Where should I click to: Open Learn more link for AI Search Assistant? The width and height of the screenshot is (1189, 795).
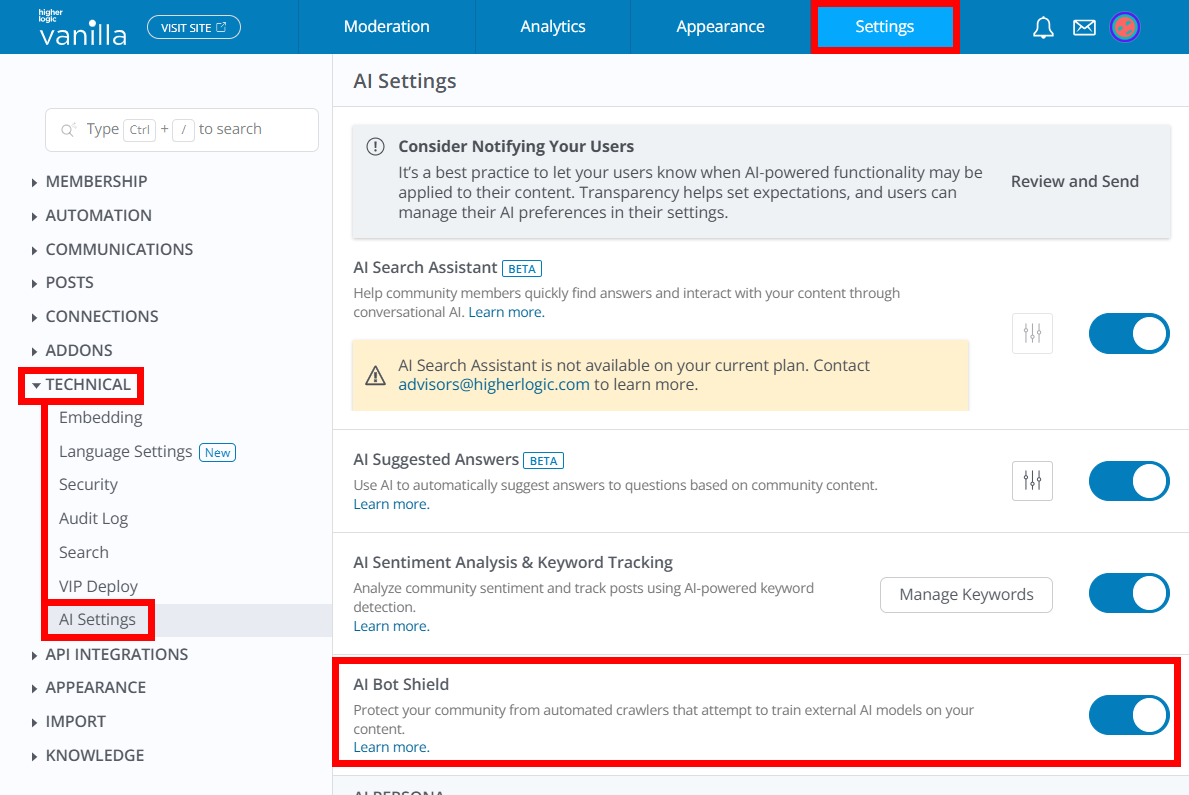(x=507, y=312)
